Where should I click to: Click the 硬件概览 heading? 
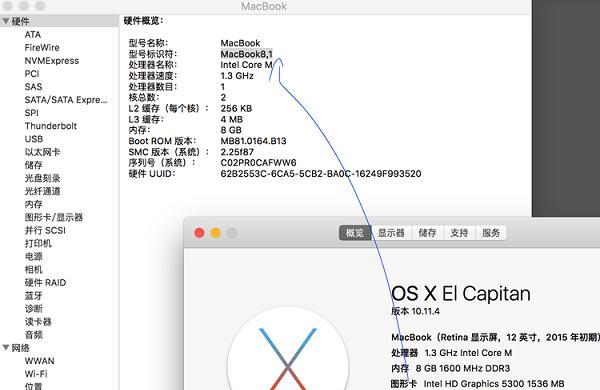[x=143, y=21]
